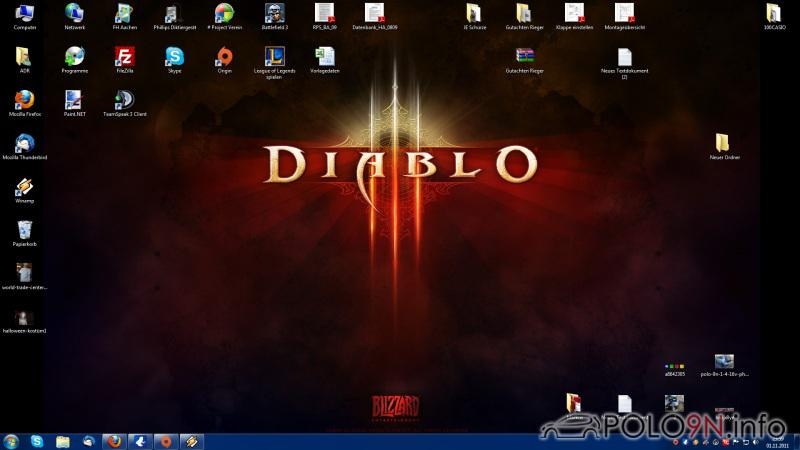Select the world-trade-center image file
800x450 pixels.
tap(24, 277)
